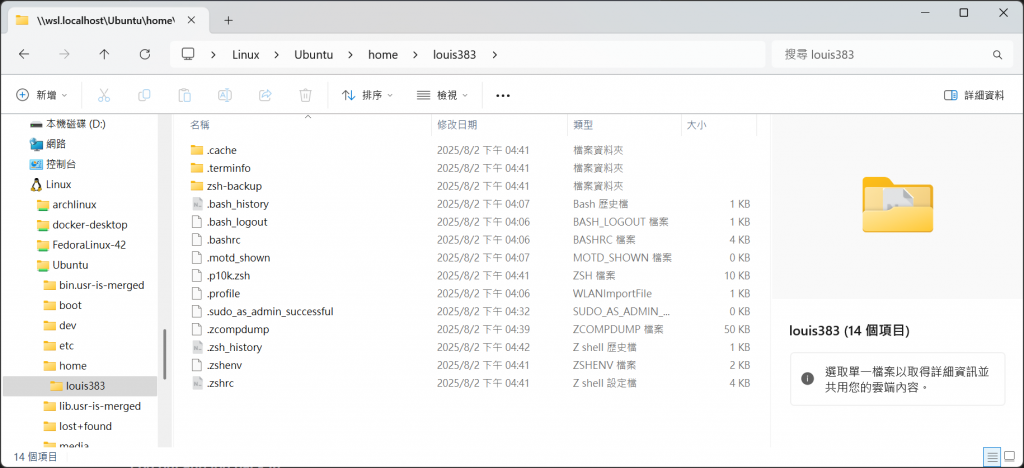Click Linux in the address breadcrumb
This screenshot has height=468, width=1024.
click(246, 55)
